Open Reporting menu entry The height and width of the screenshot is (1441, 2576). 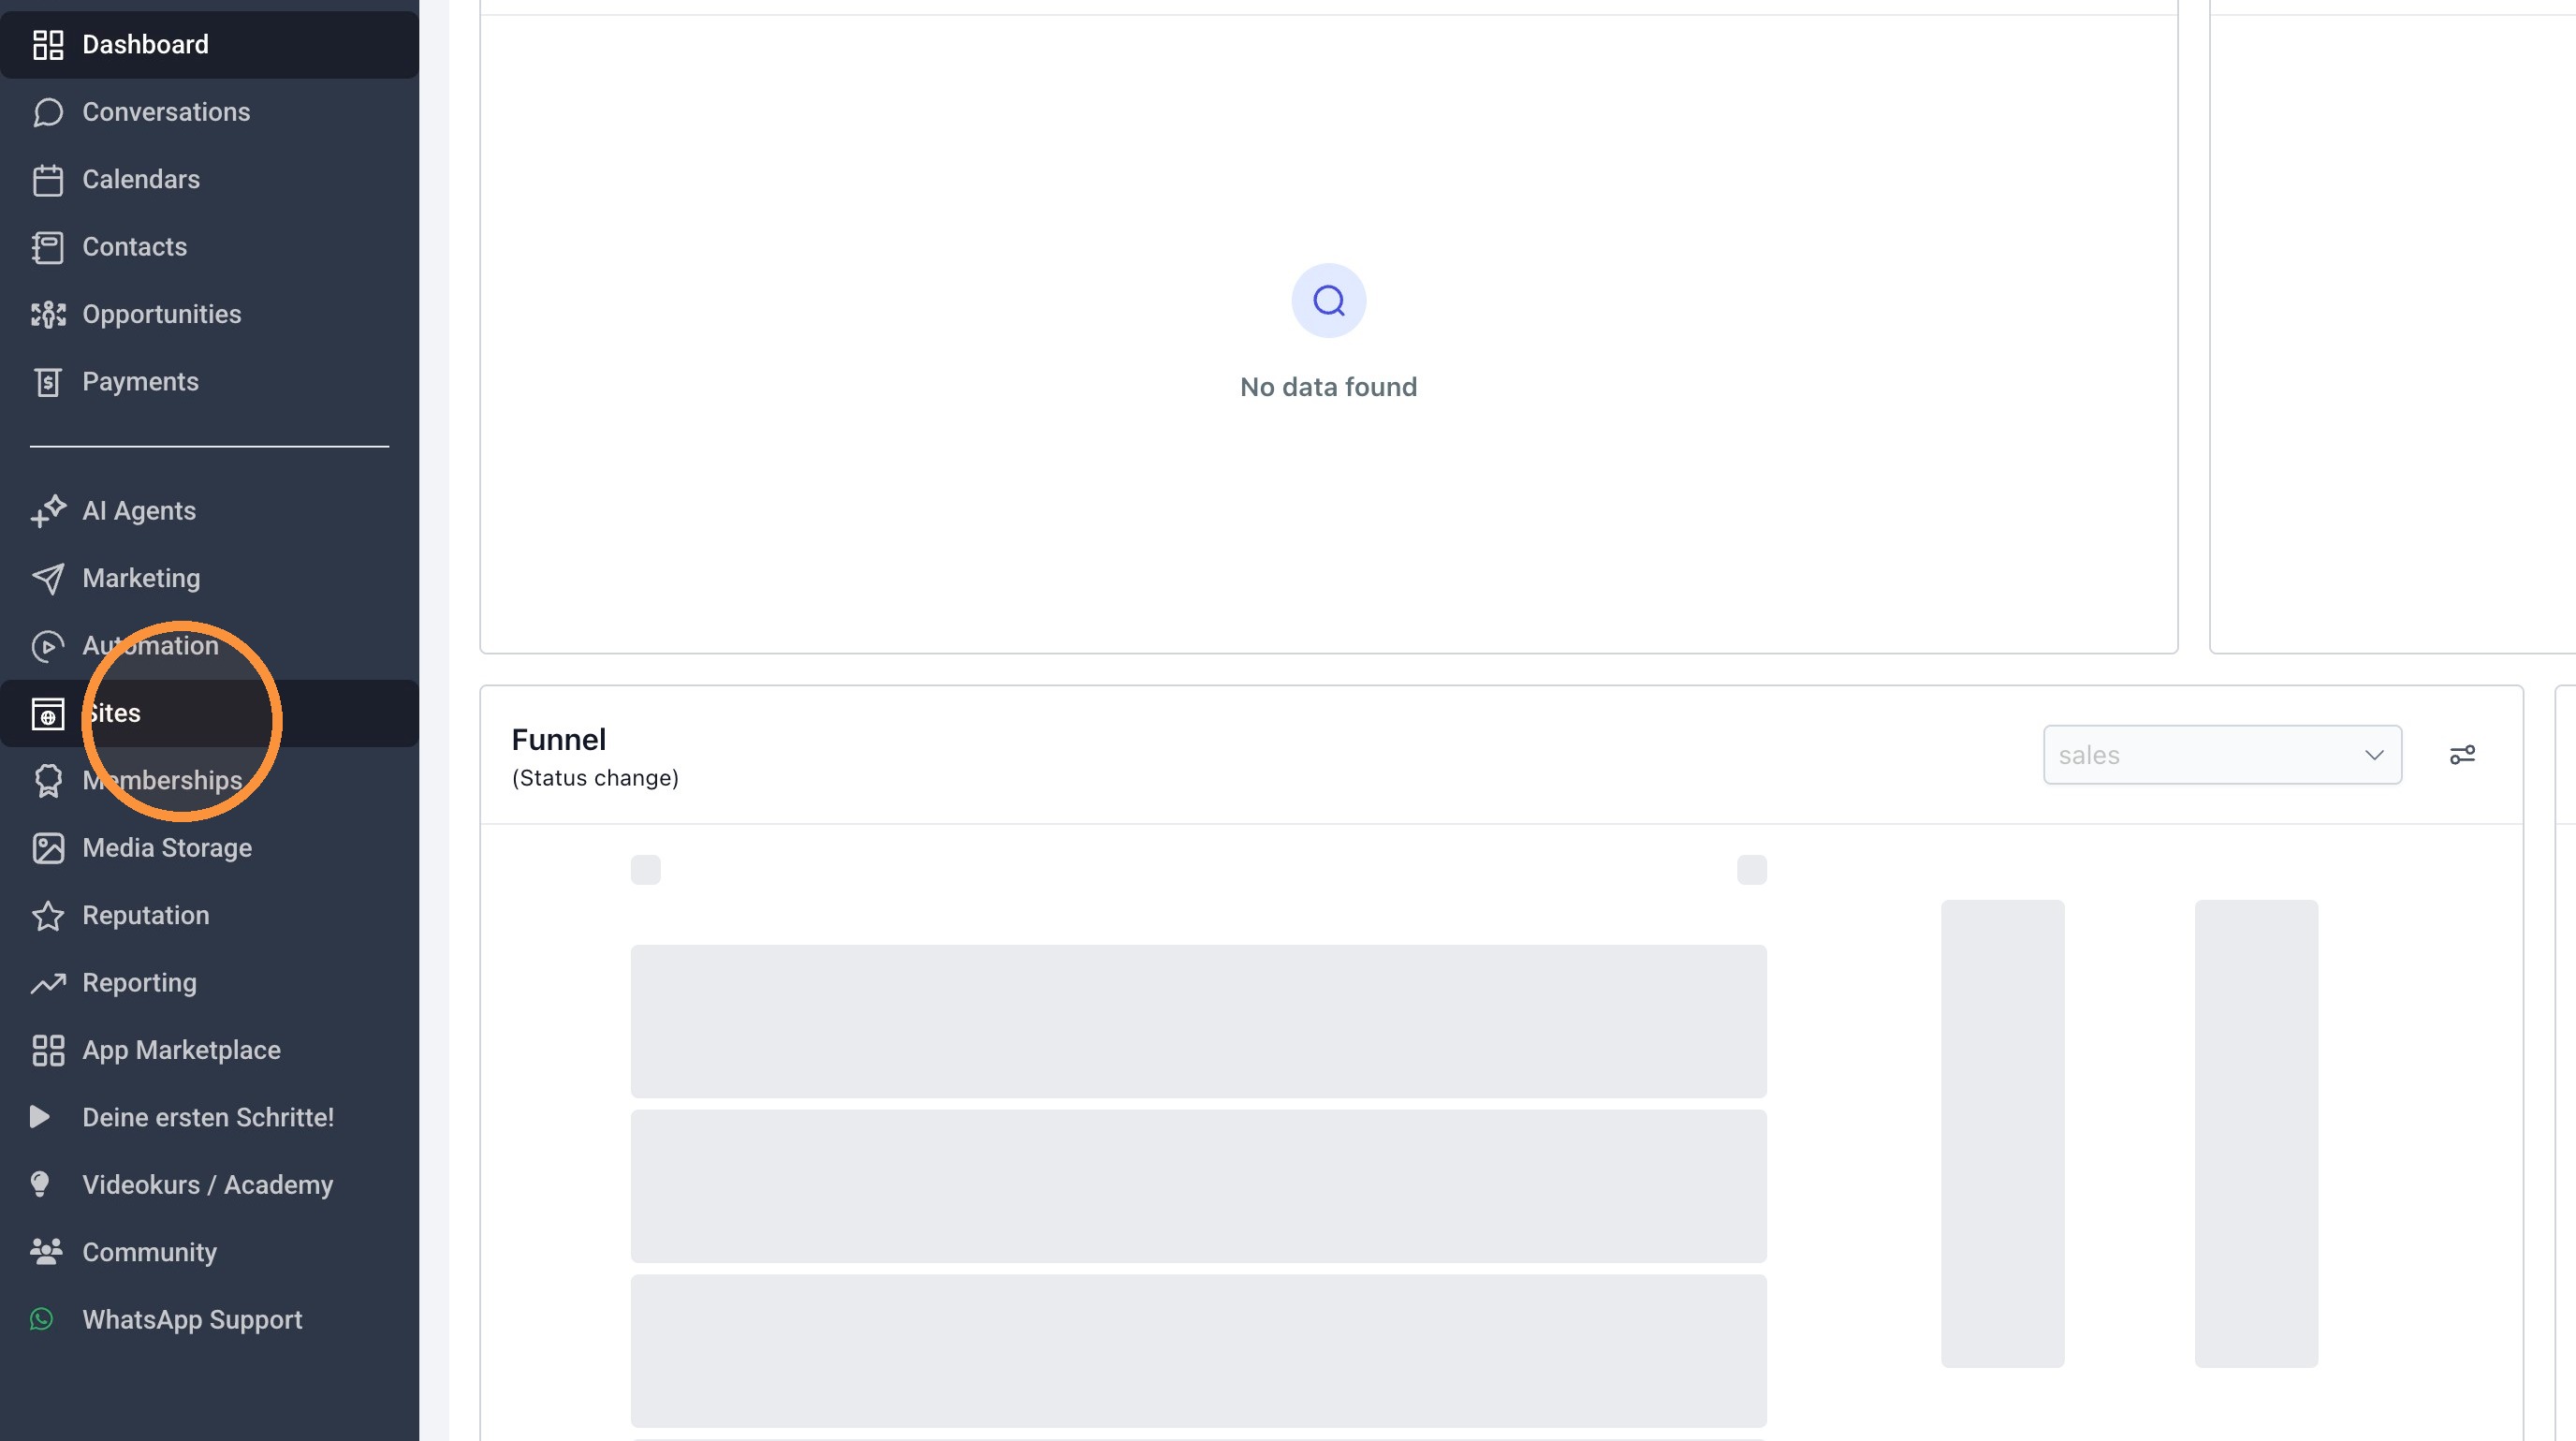point(209,983)
